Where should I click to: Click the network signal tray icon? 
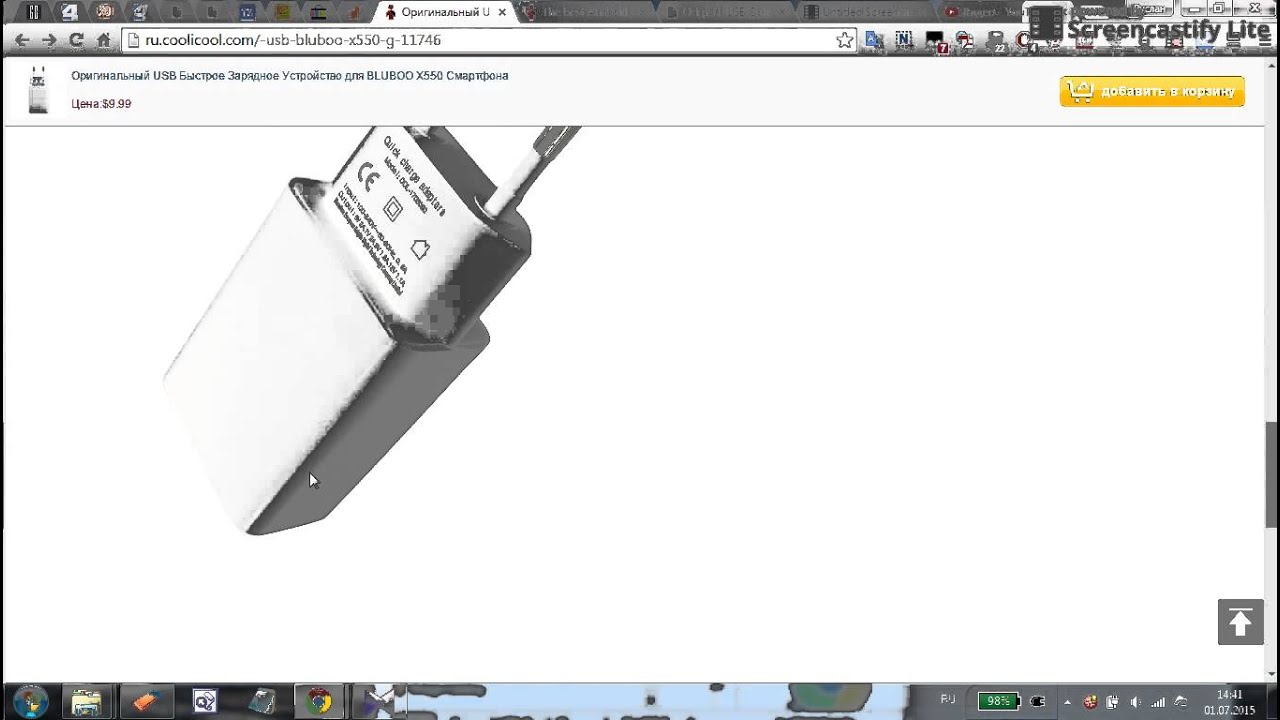coord(1158,701)
